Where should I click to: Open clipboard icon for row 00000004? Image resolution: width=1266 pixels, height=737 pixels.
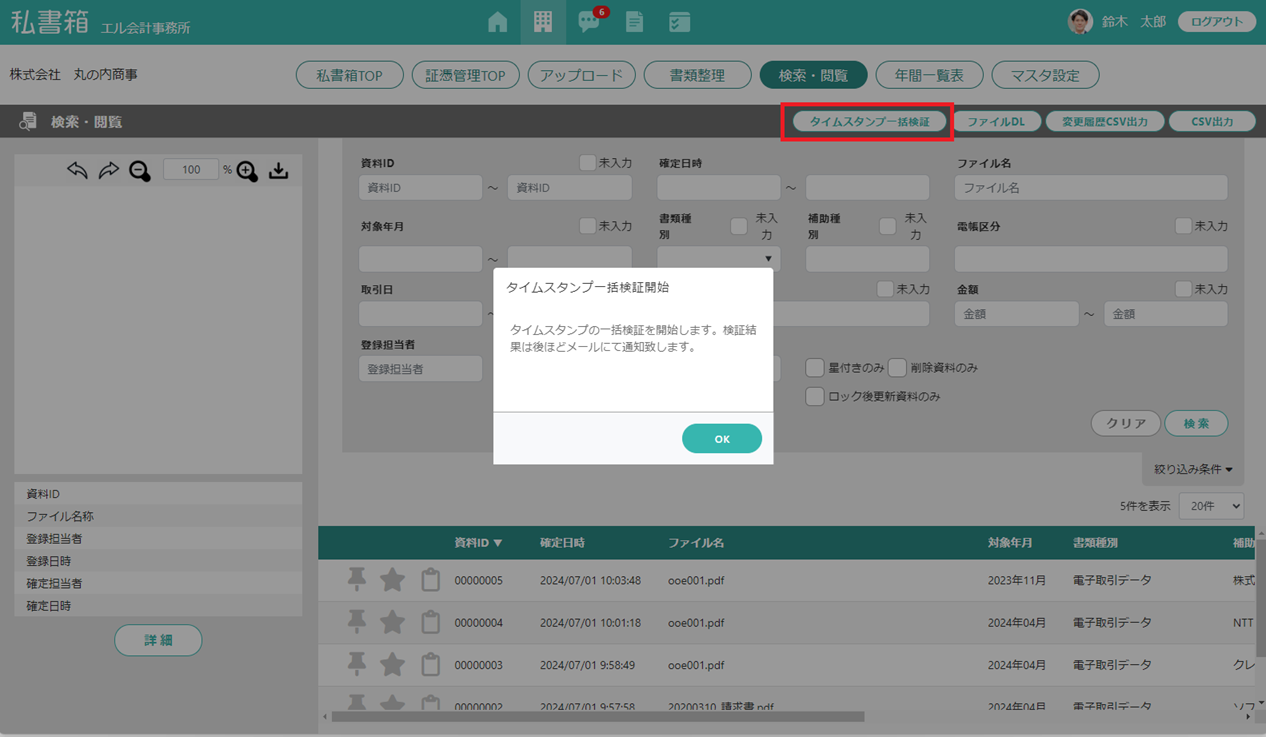[x=430, y=622]
